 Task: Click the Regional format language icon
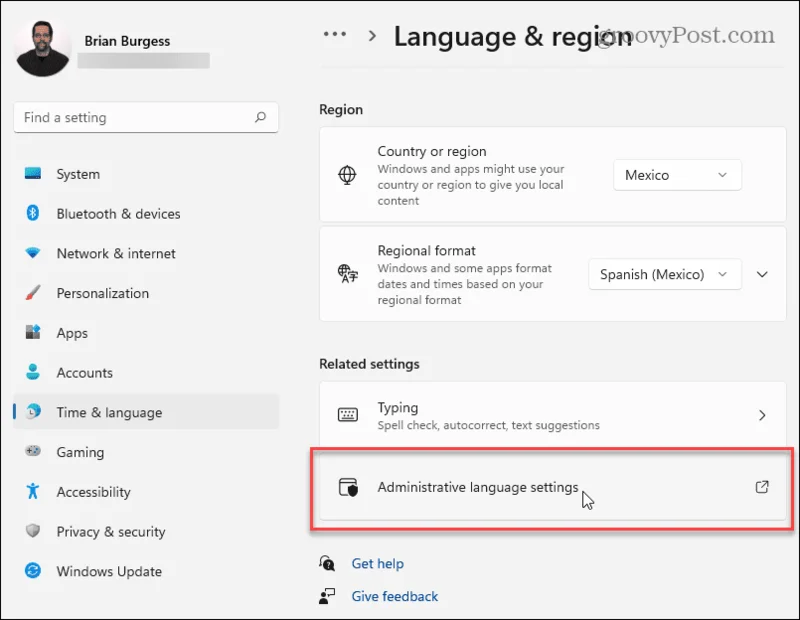point(347,274)
